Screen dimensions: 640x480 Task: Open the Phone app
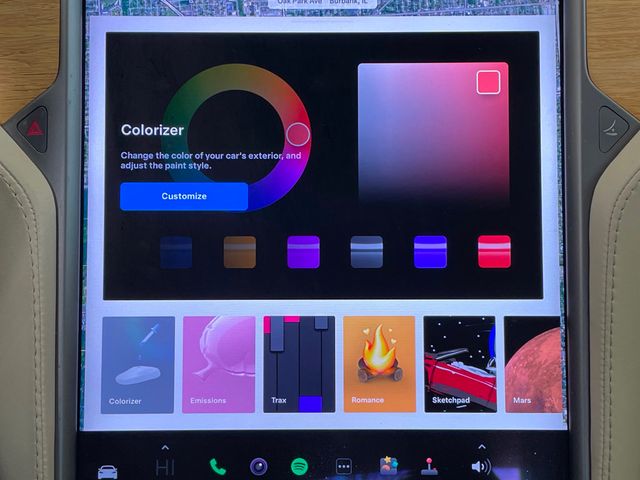coord(217,466)
